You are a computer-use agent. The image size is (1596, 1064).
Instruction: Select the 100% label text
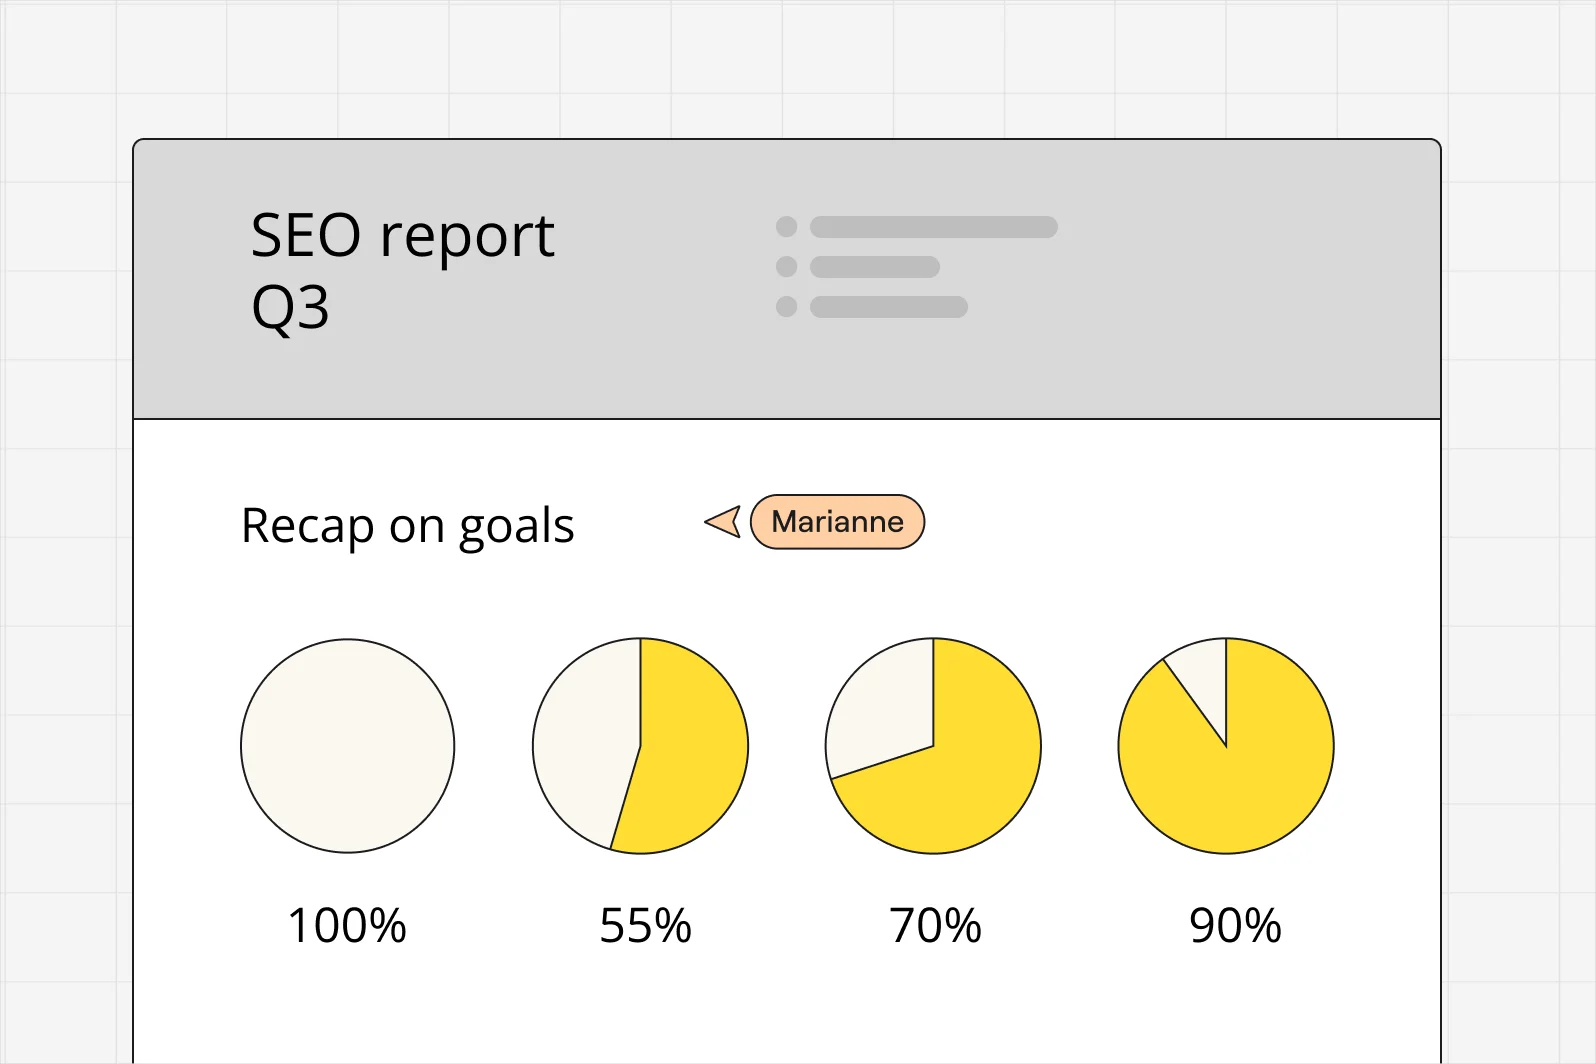pyautogui.click(x=347, y=926)
